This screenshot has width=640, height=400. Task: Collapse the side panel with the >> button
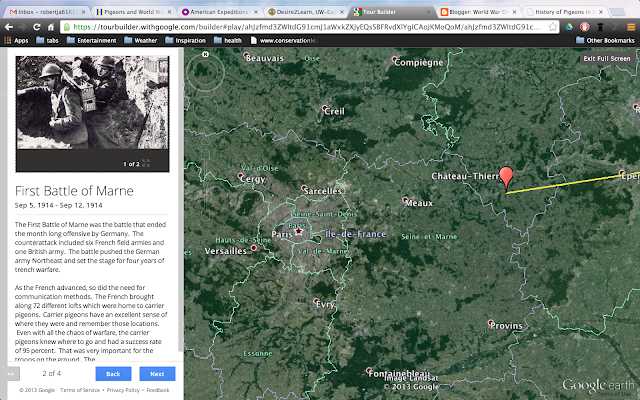12,373
